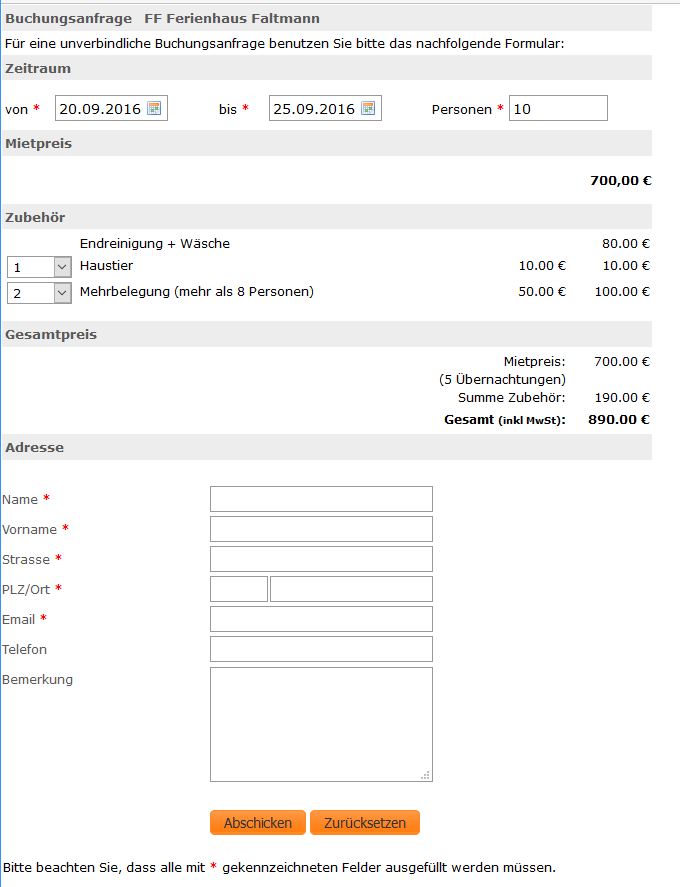The image size is (680, 887).
Task: Click the 50.00 € unit price
Action: click(x=542, y=292)
